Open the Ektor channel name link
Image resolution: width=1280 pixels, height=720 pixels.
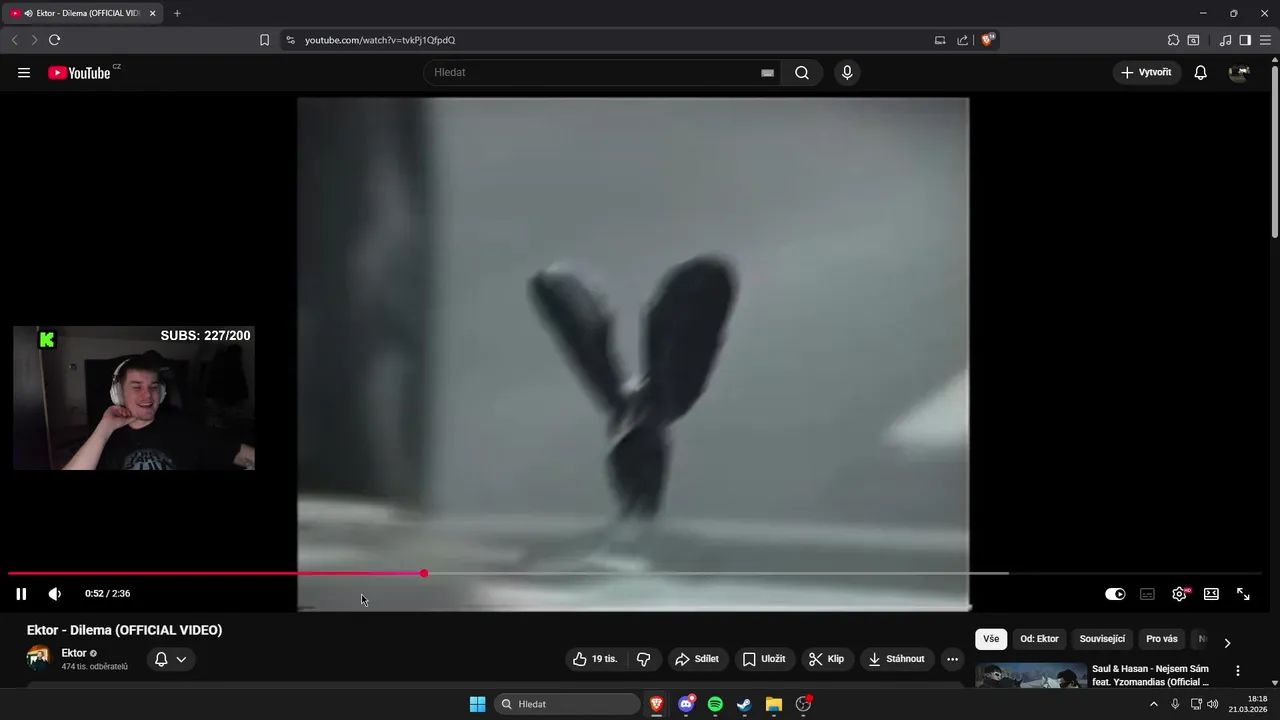(74, 653)
